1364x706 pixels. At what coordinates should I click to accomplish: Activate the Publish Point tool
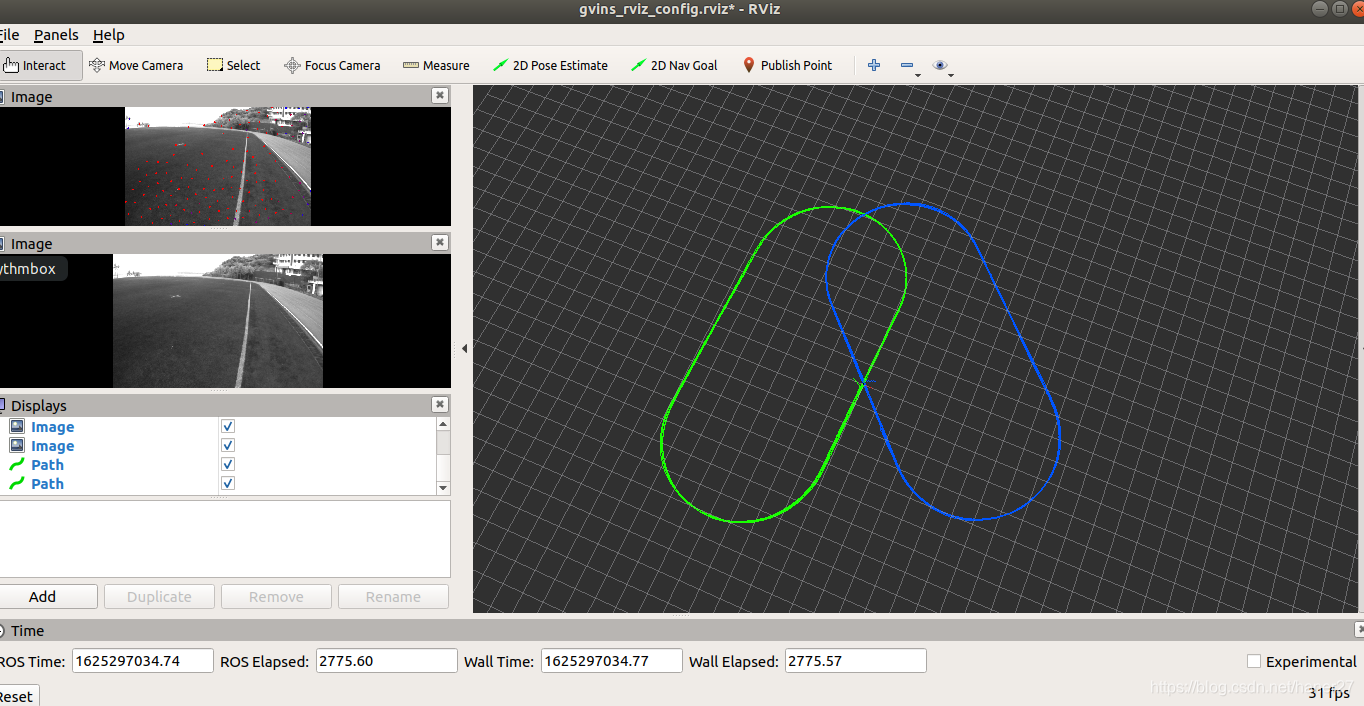click(787, 65)
